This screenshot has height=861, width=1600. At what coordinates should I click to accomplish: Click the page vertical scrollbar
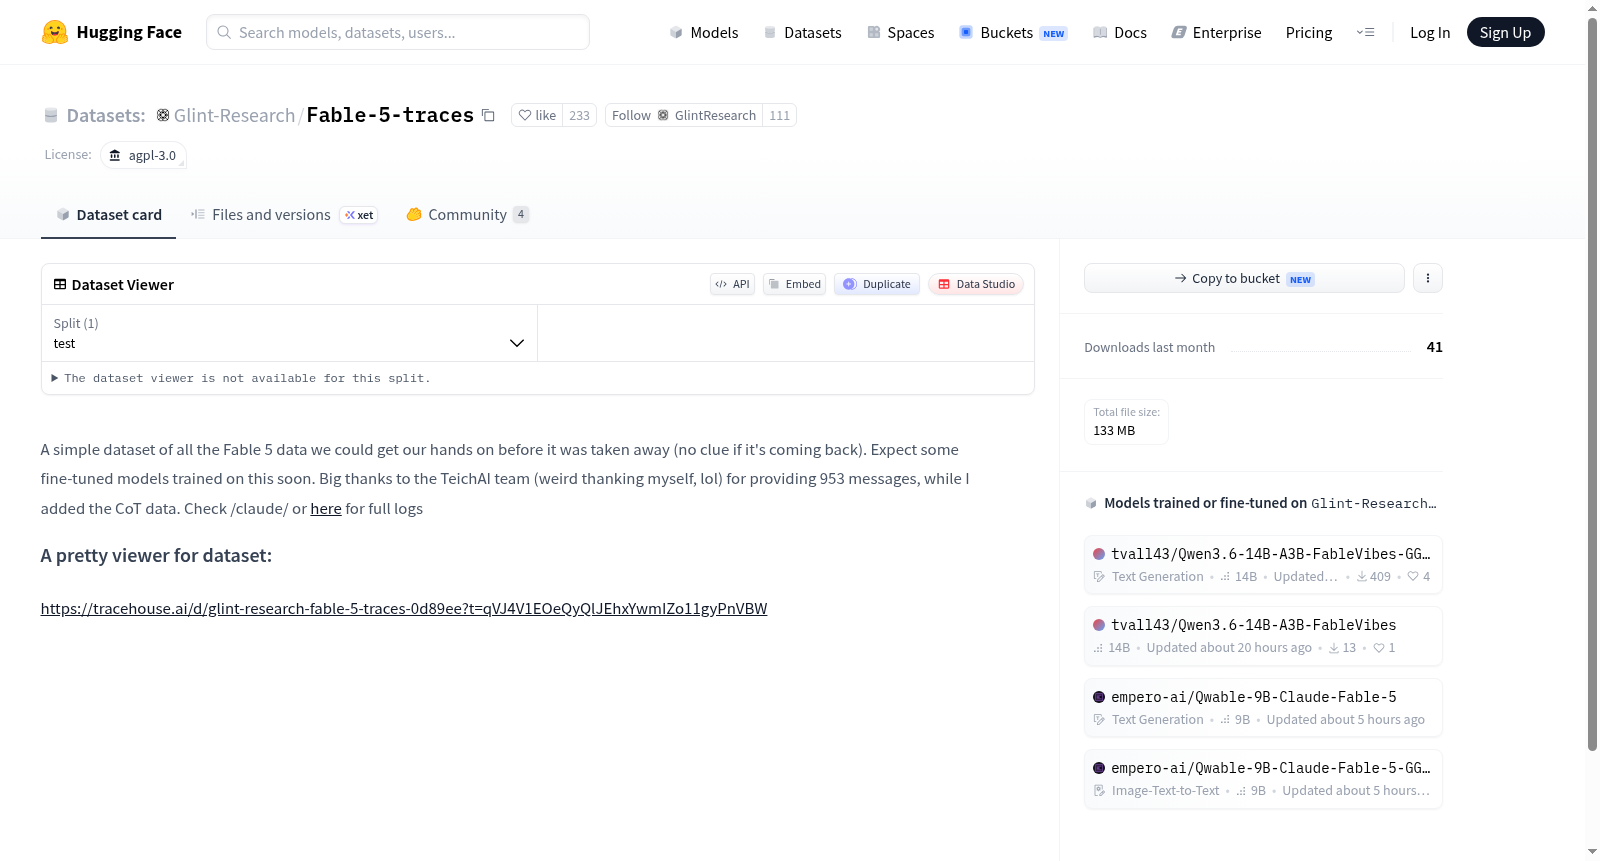[1593, 380]
